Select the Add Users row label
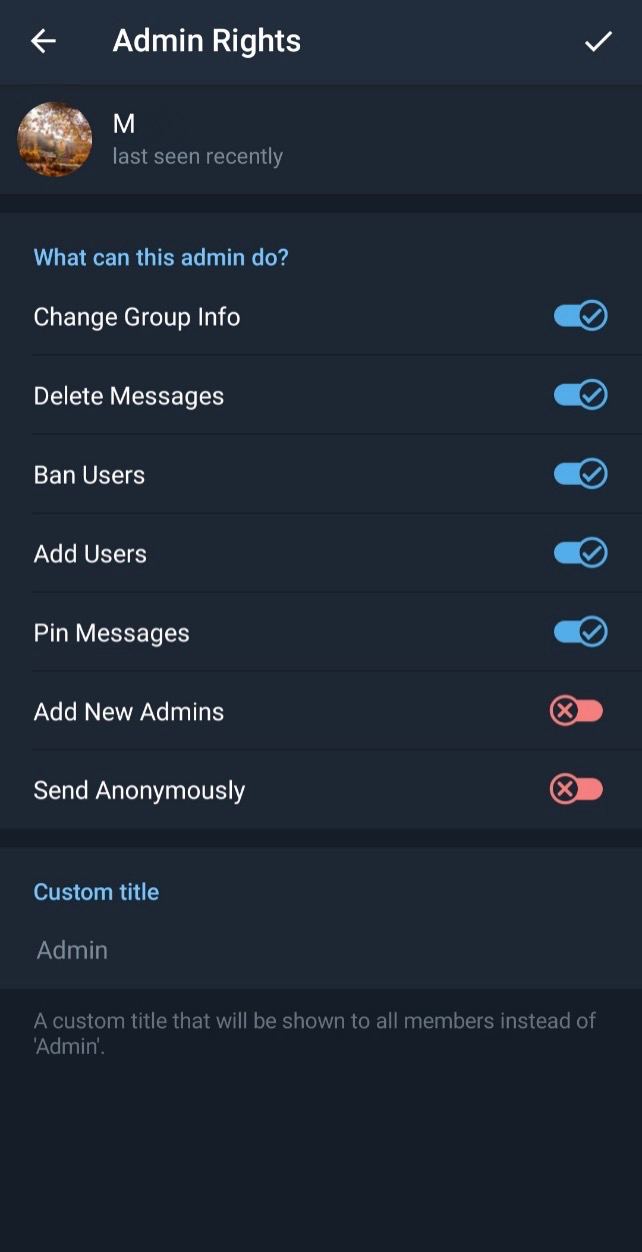 click(x=90, y=554)
